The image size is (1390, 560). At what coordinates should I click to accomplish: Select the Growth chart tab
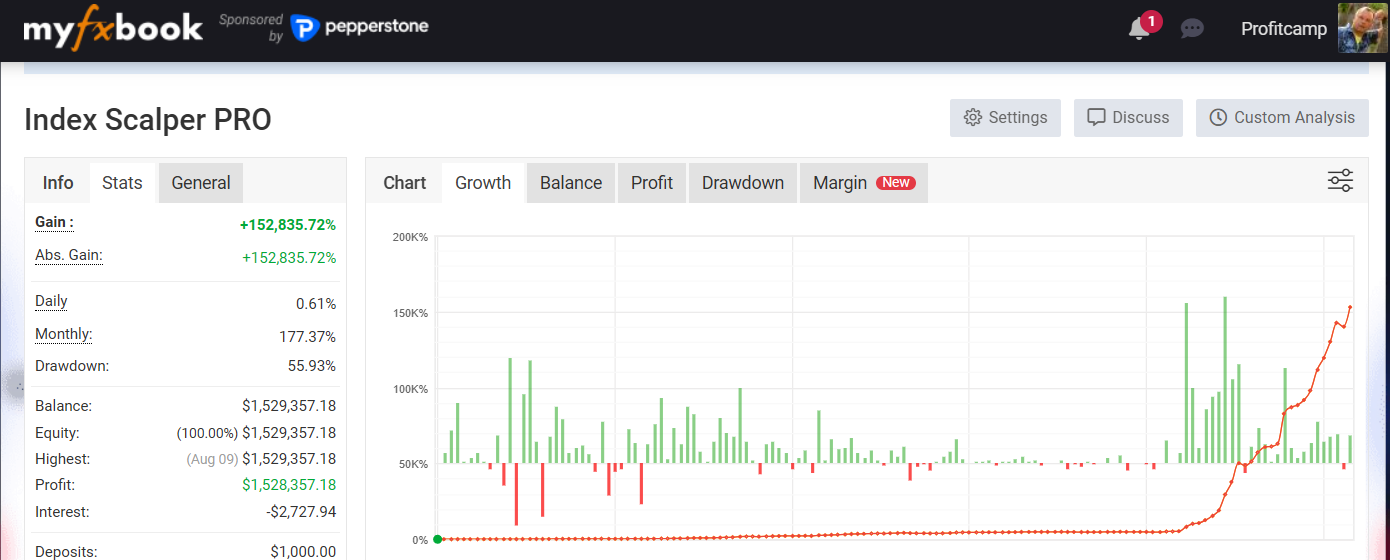point(483,183)
